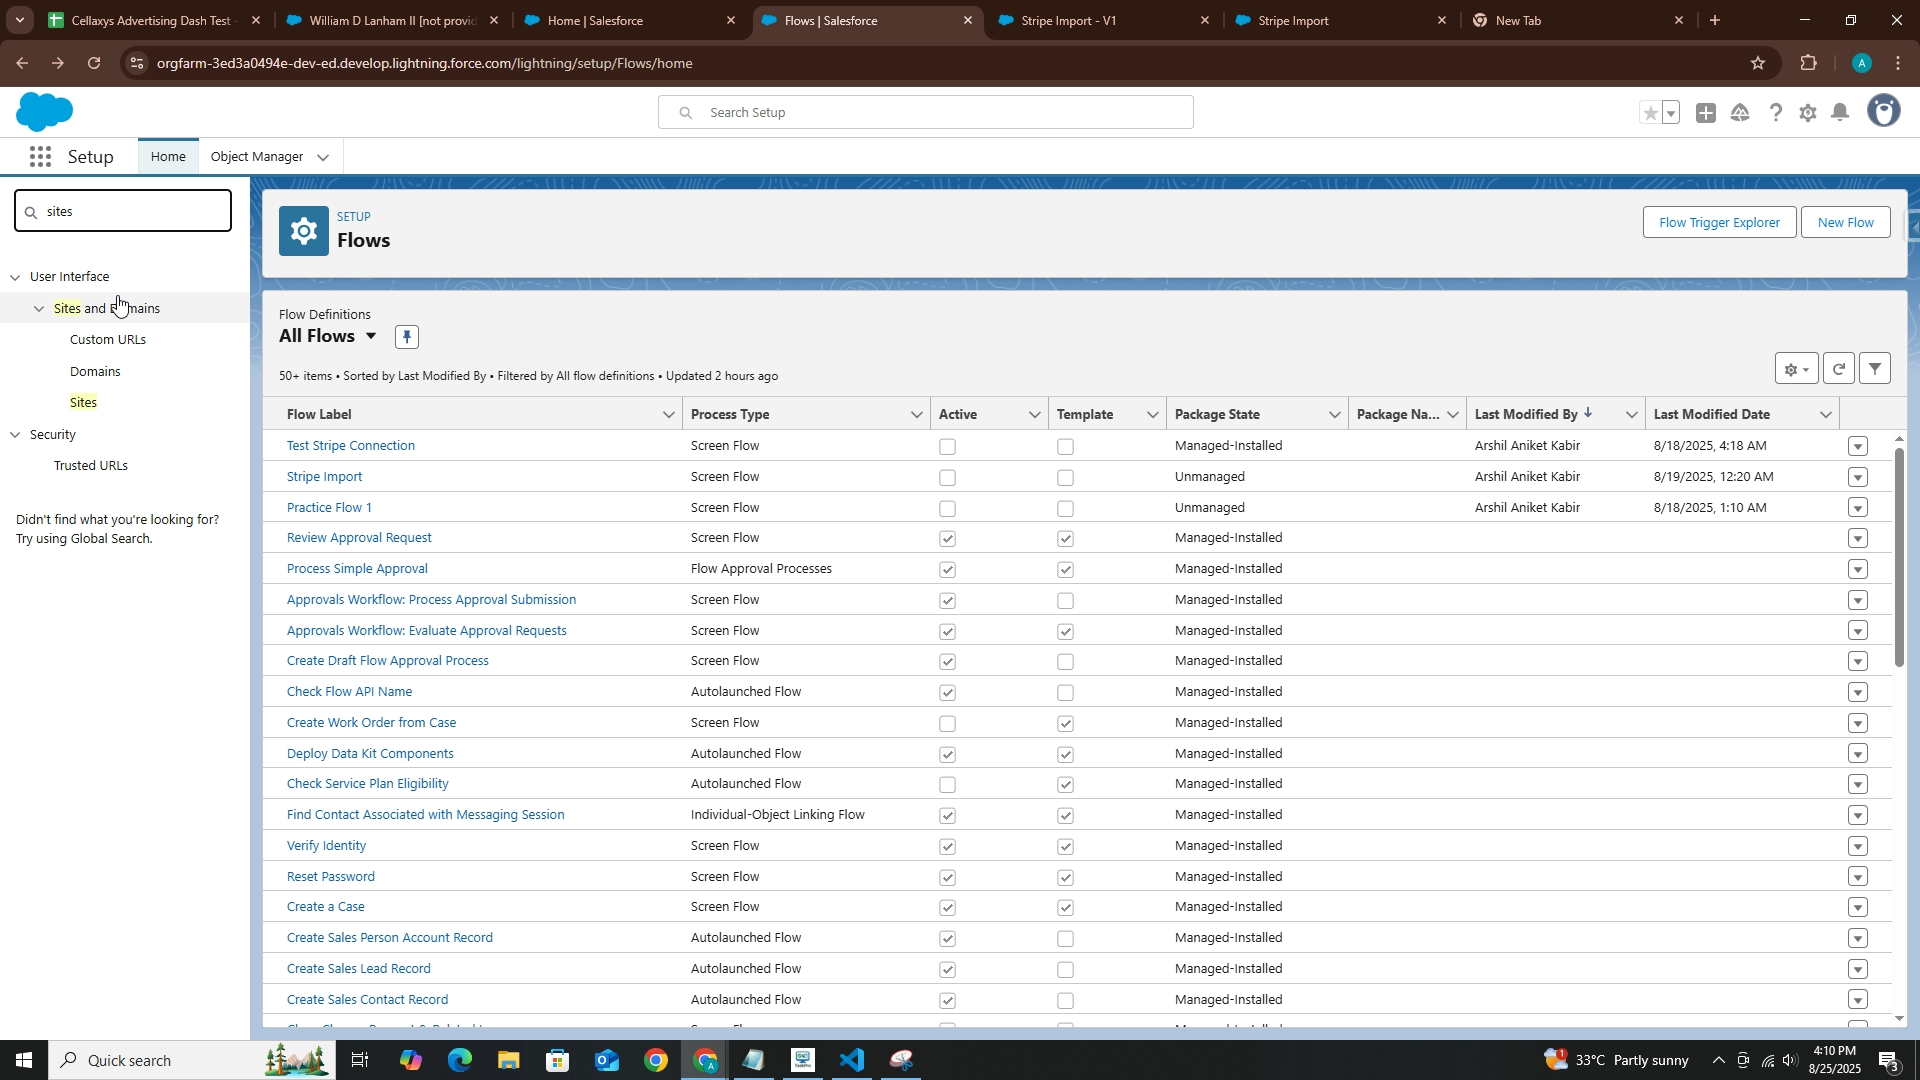Screen dimensions: 1920x1080
Task: Toggle Active checkbox for Stripe Import
Action: (947, 478)
